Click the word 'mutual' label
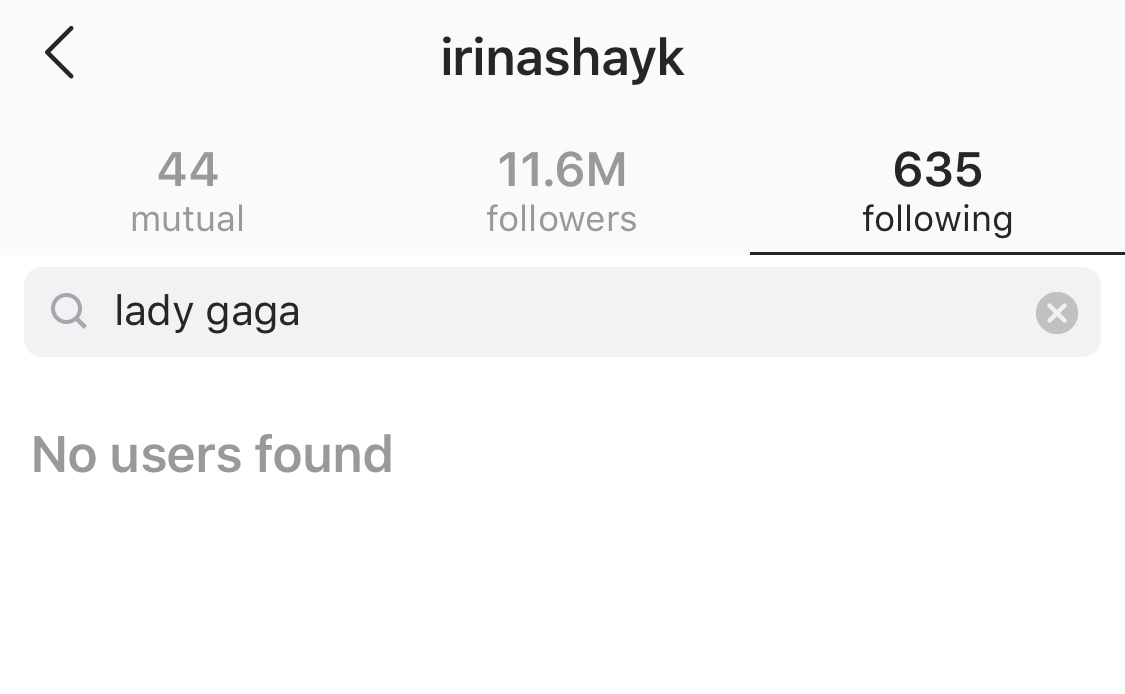The height and width of the screenshot is (694, 1125). 187,219
